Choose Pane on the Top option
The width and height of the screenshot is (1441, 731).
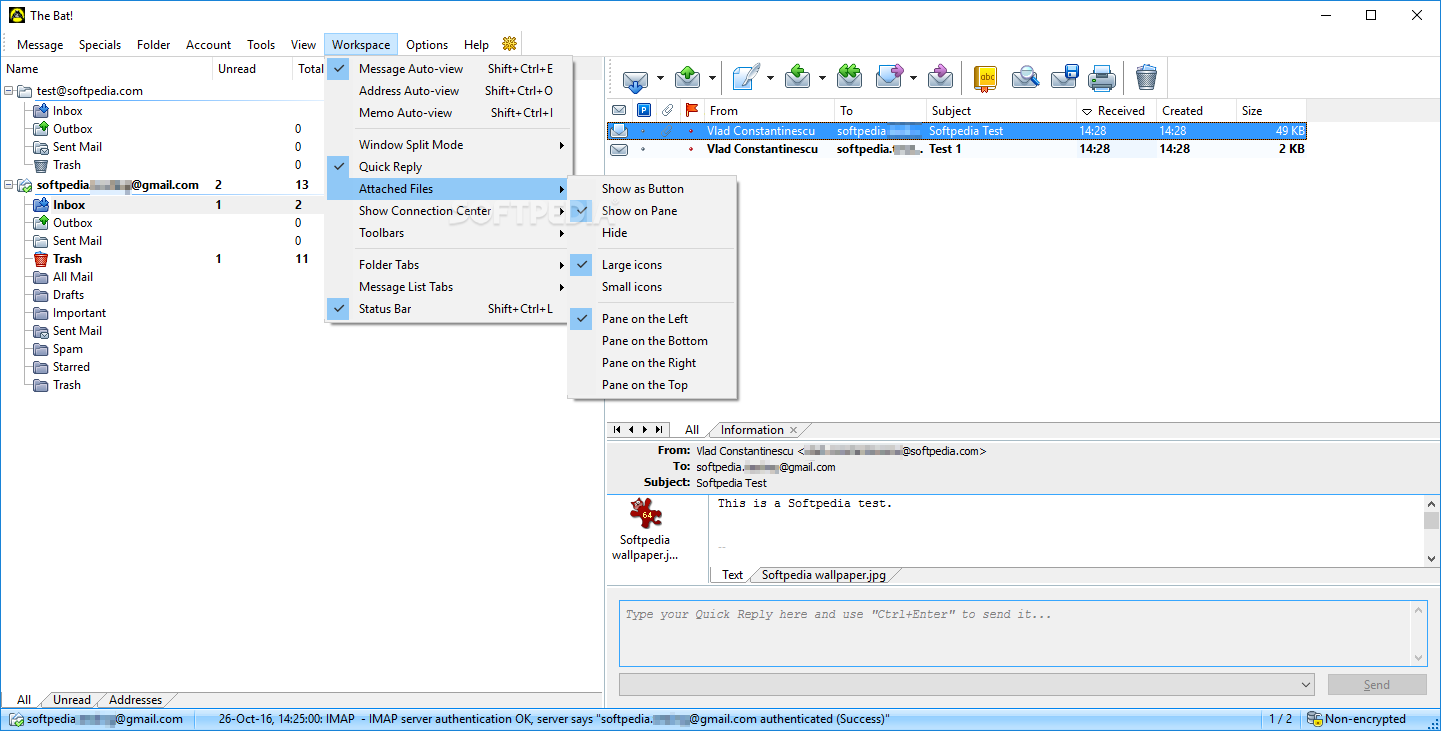pos(652,385)
